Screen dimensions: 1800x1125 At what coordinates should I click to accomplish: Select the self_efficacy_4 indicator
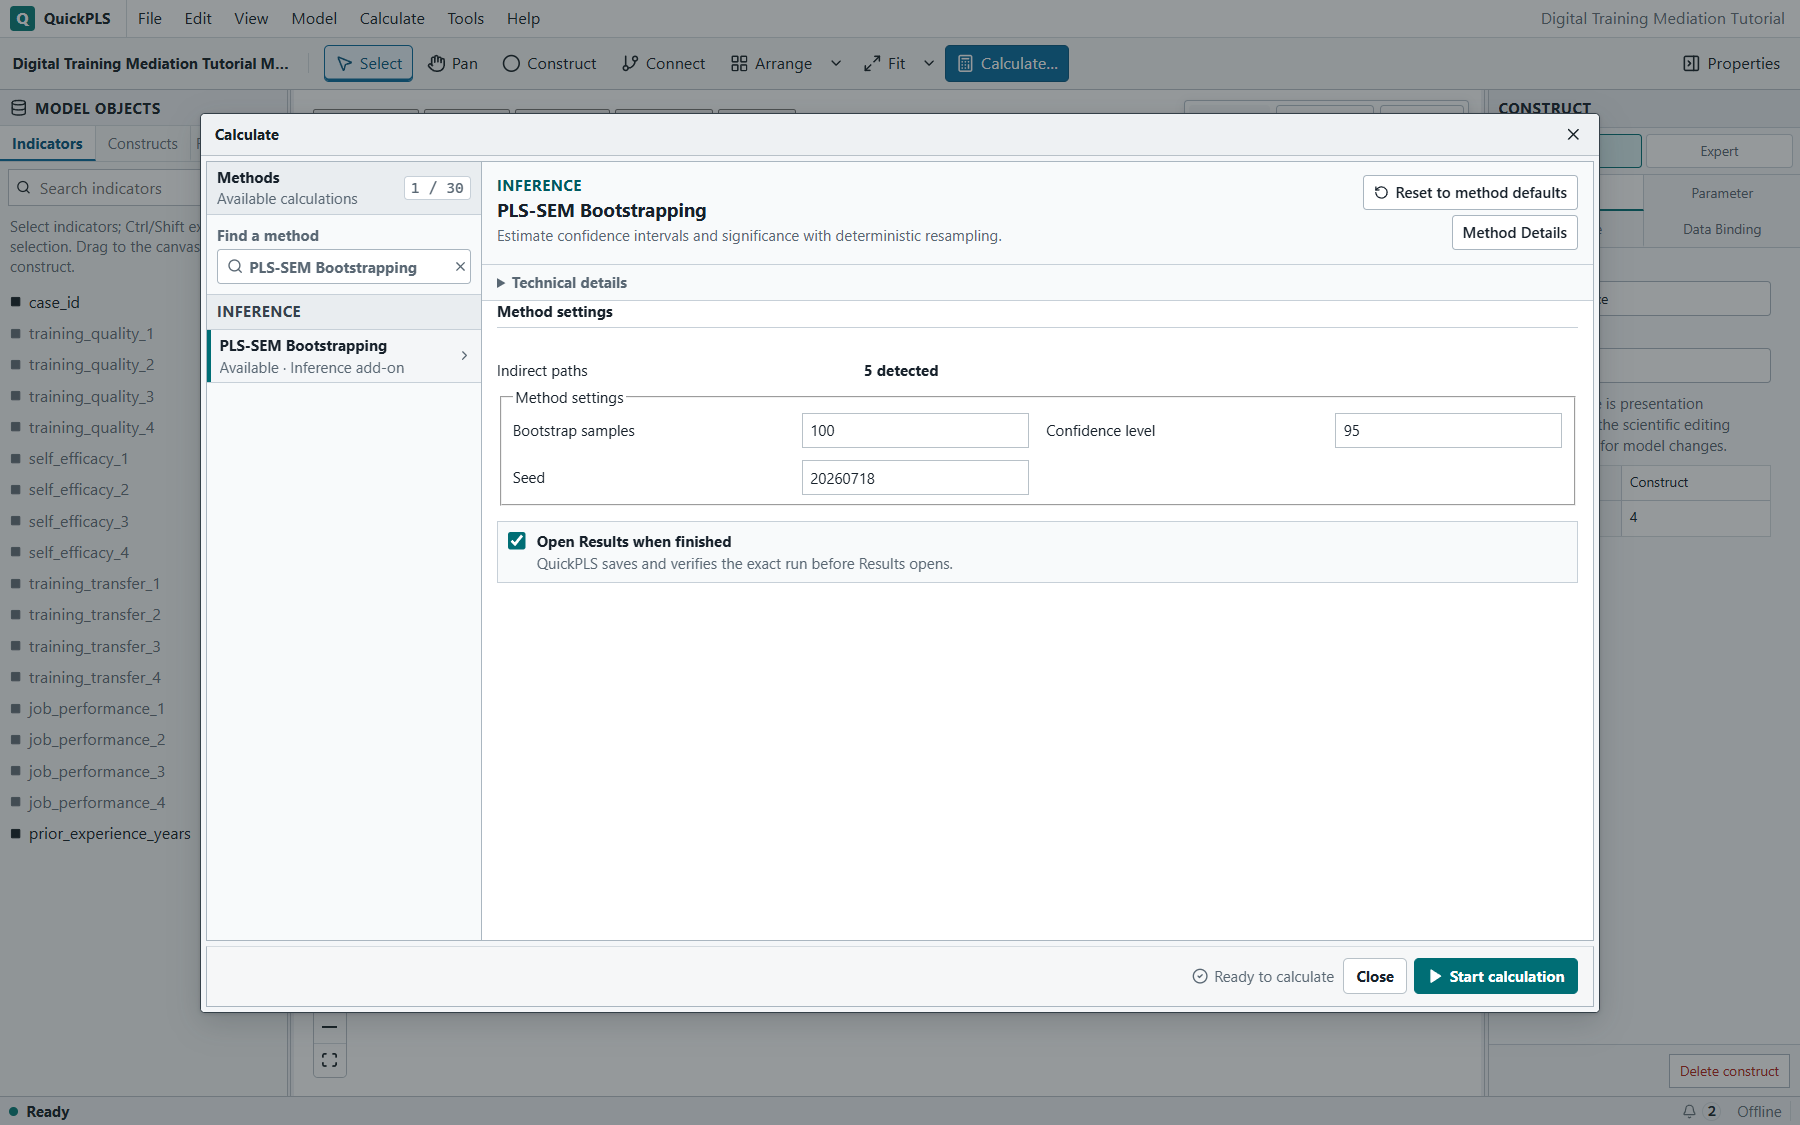click(x=78, y=552)
